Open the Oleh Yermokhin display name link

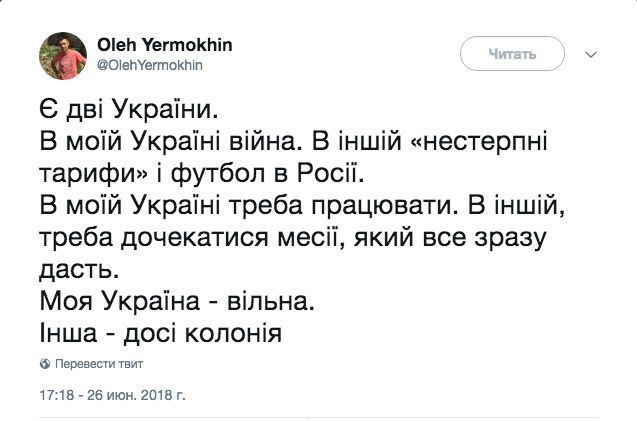pyautogui.click(x=165, y=45)
